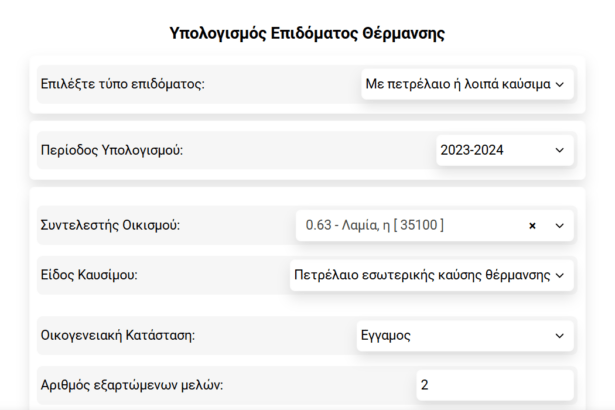
Task: Click the arrow of the Συντελεστής Οικισμού combobox
Action: click(559, 226)
